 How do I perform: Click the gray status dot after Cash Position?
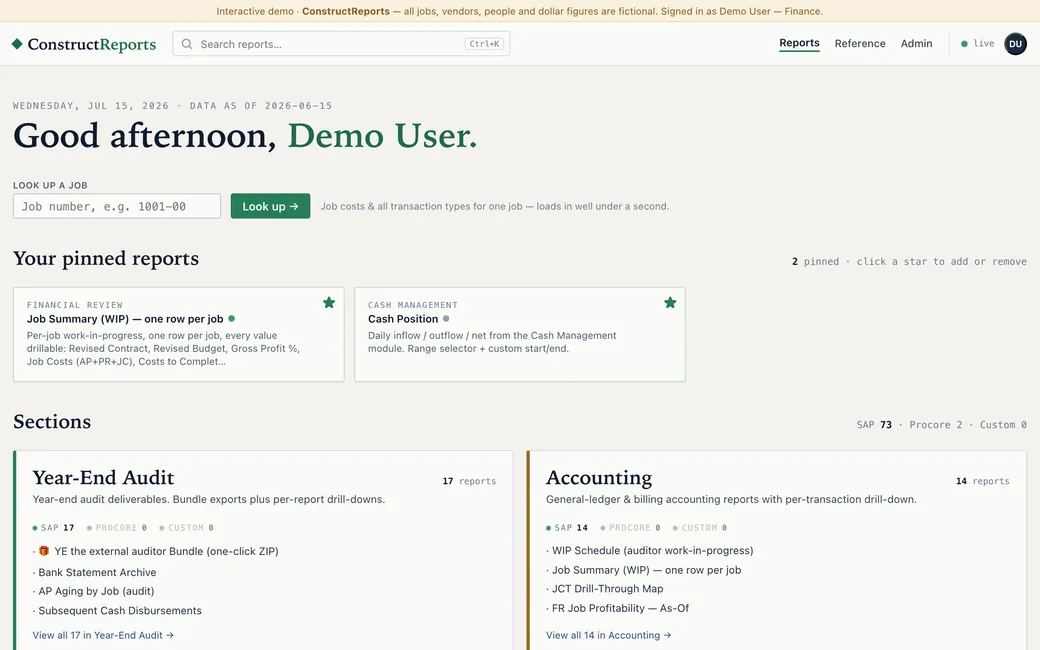[446, 318]
